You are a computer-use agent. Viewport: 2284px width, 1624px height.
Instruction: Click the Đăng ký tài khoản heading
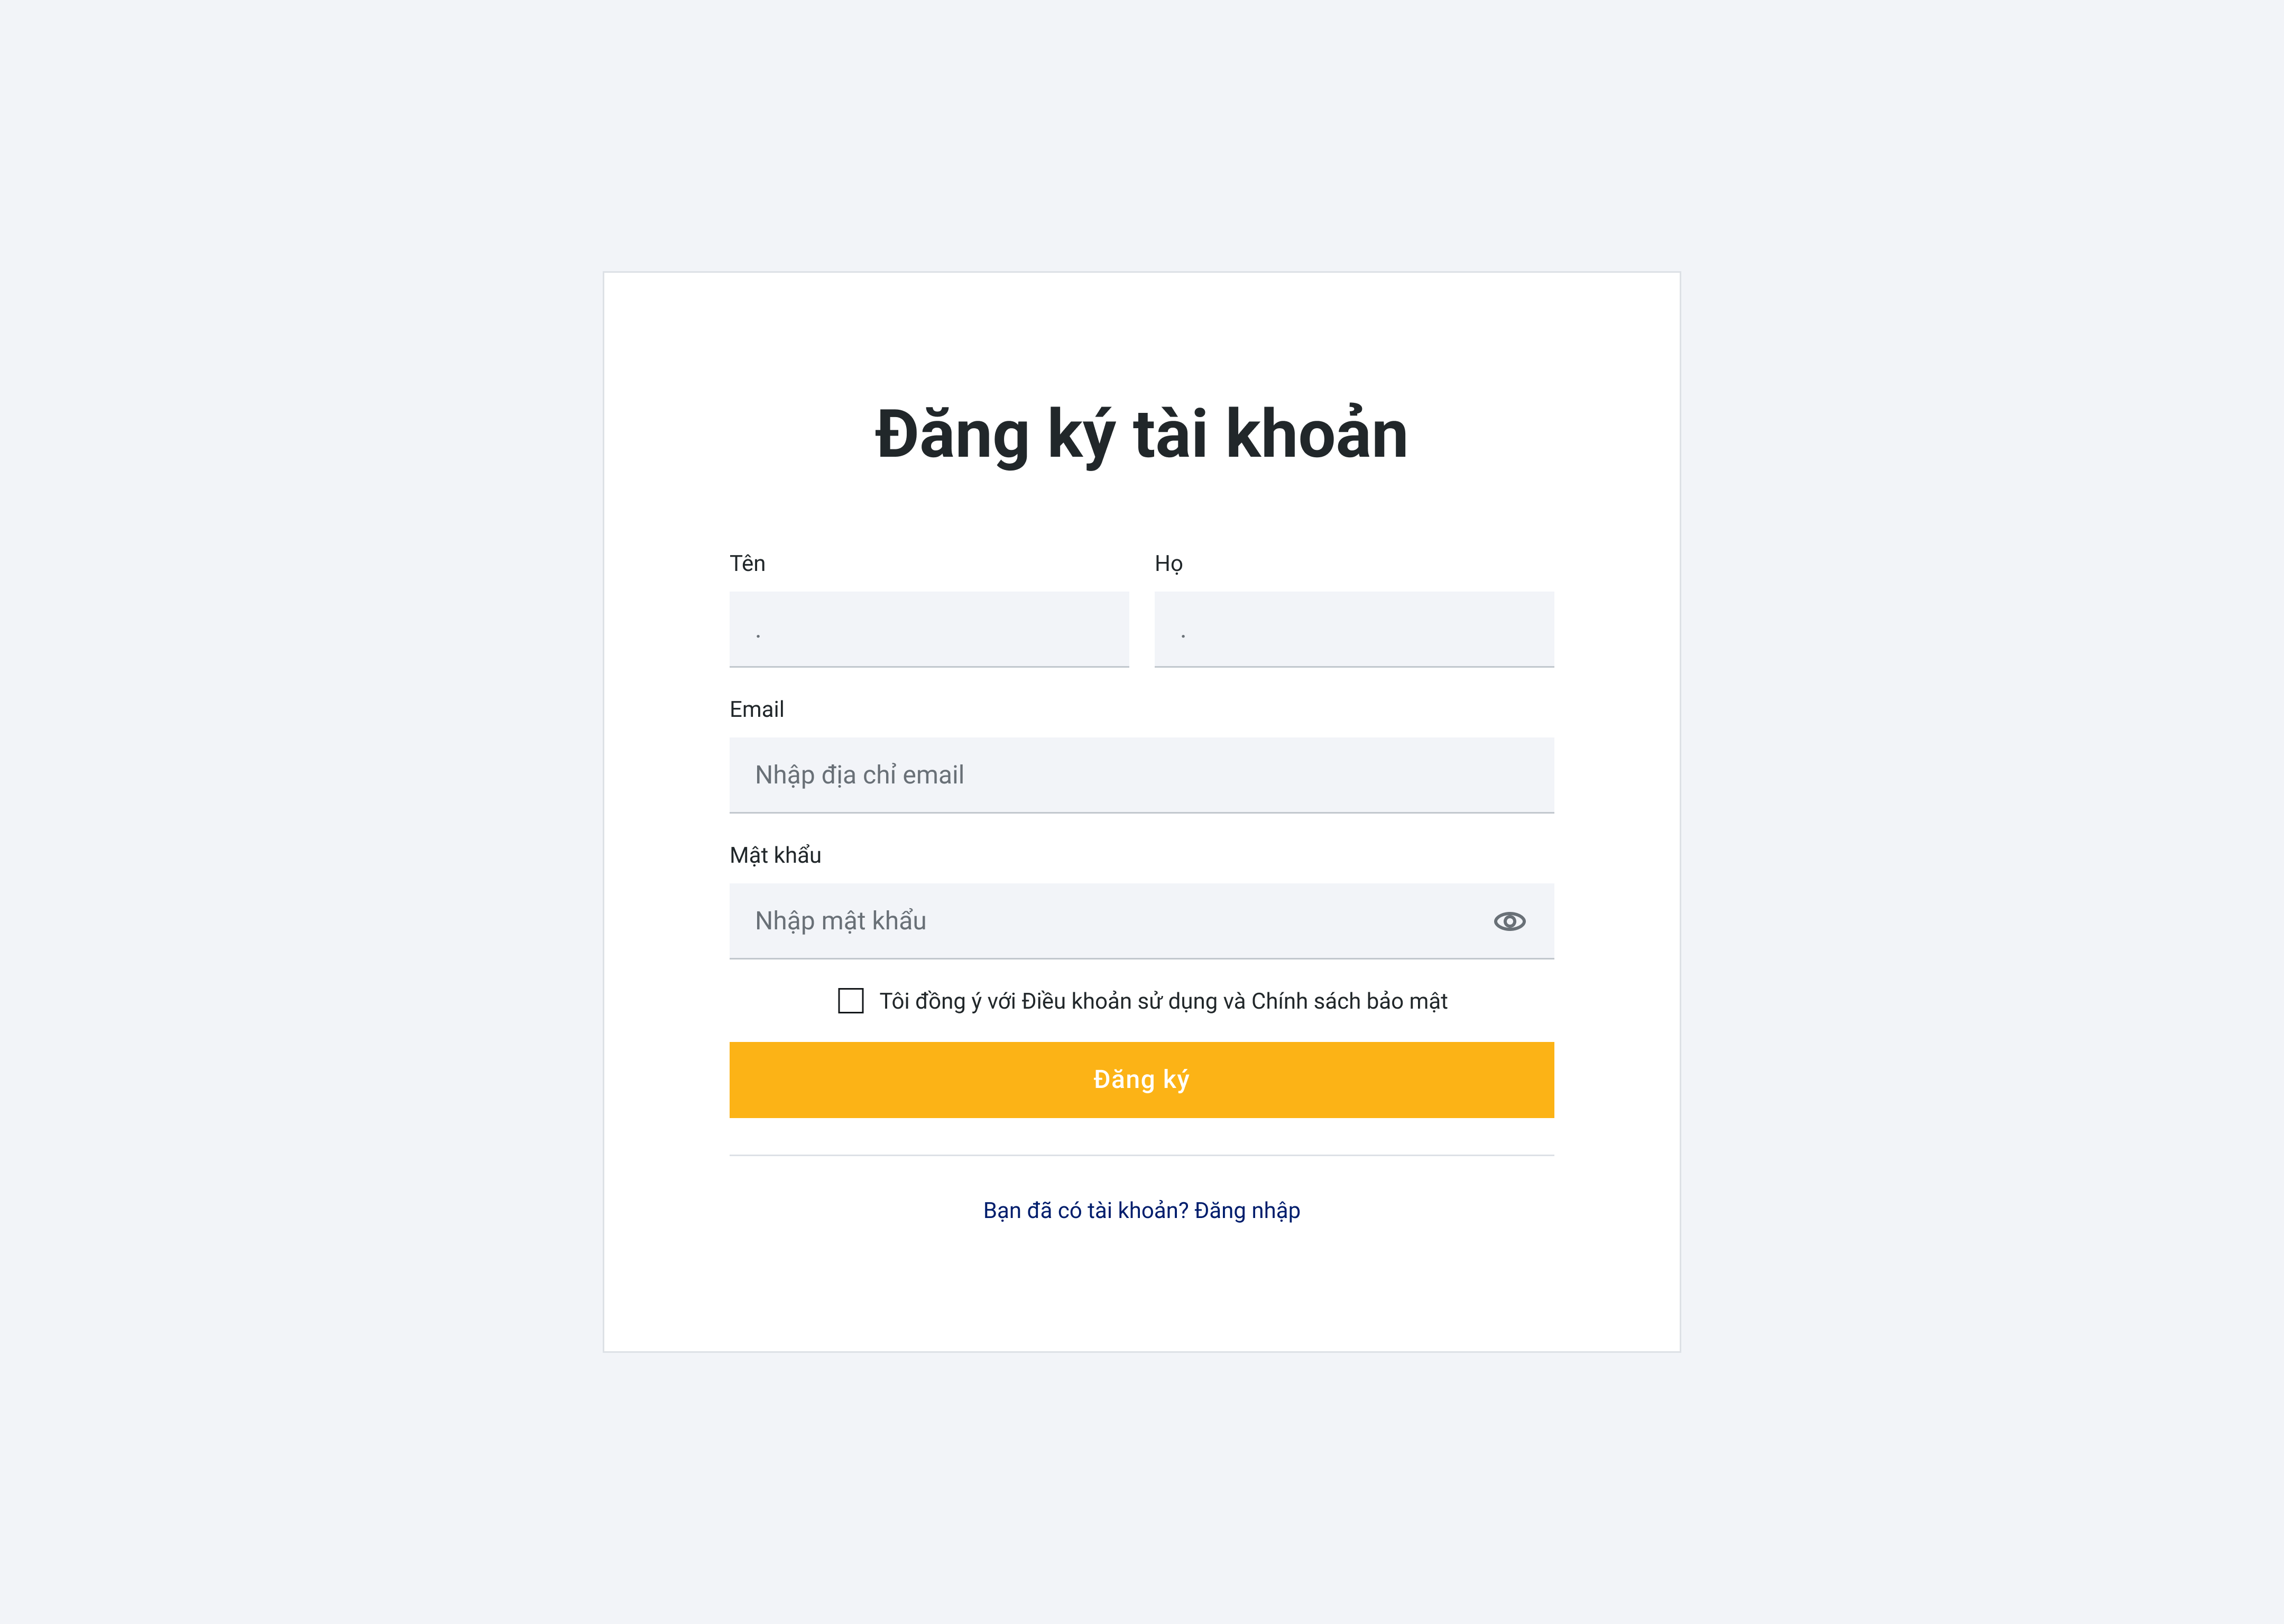pos(1141,435)
